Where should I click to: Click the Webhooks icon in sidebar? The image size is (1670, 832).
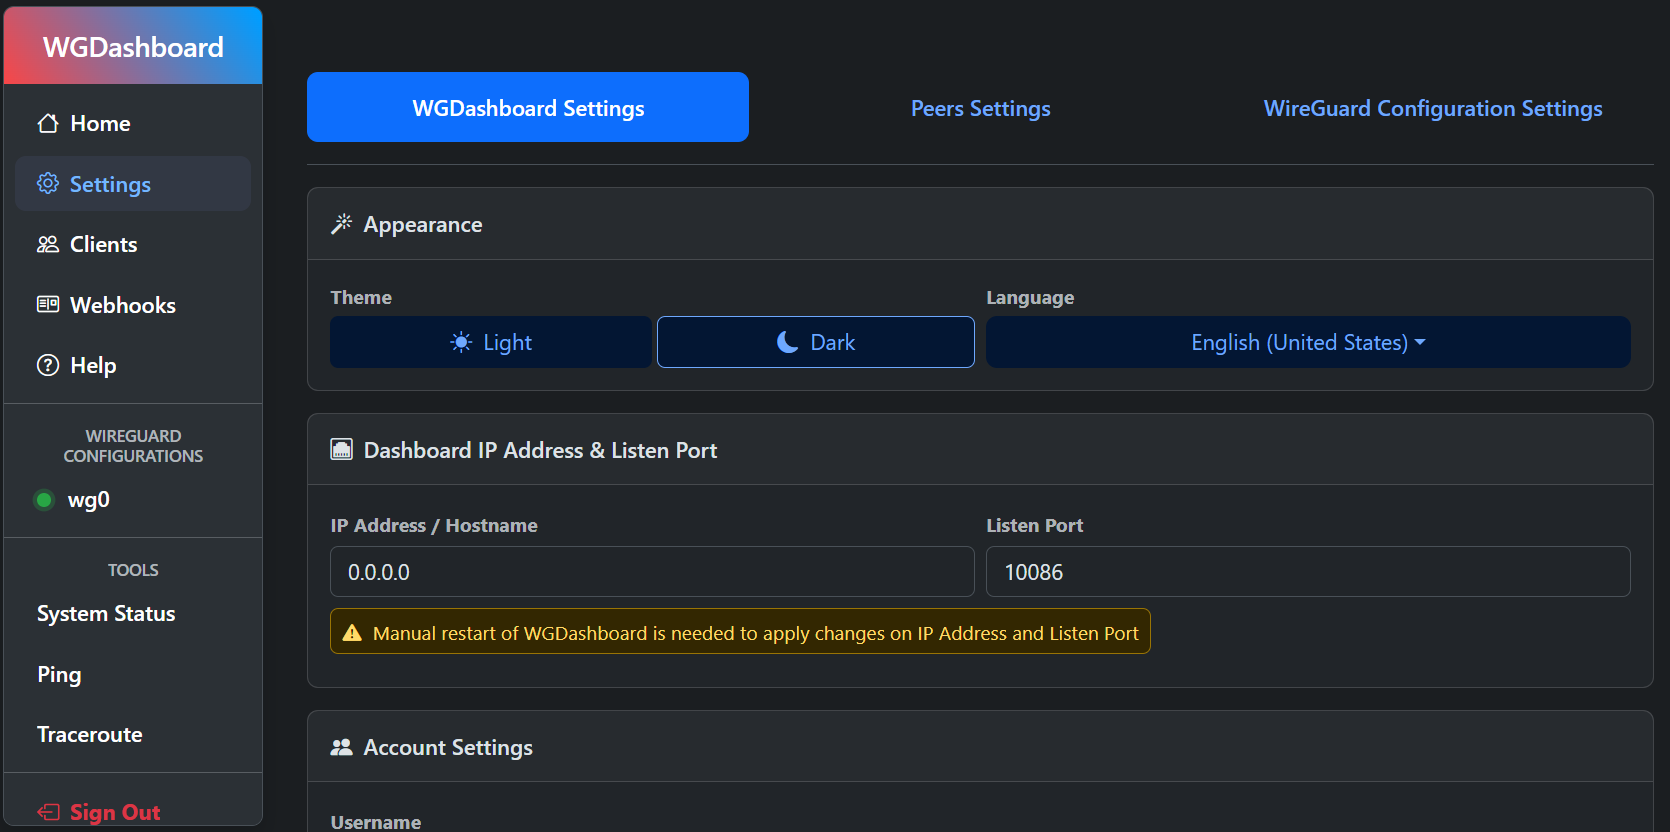(47, 305)
